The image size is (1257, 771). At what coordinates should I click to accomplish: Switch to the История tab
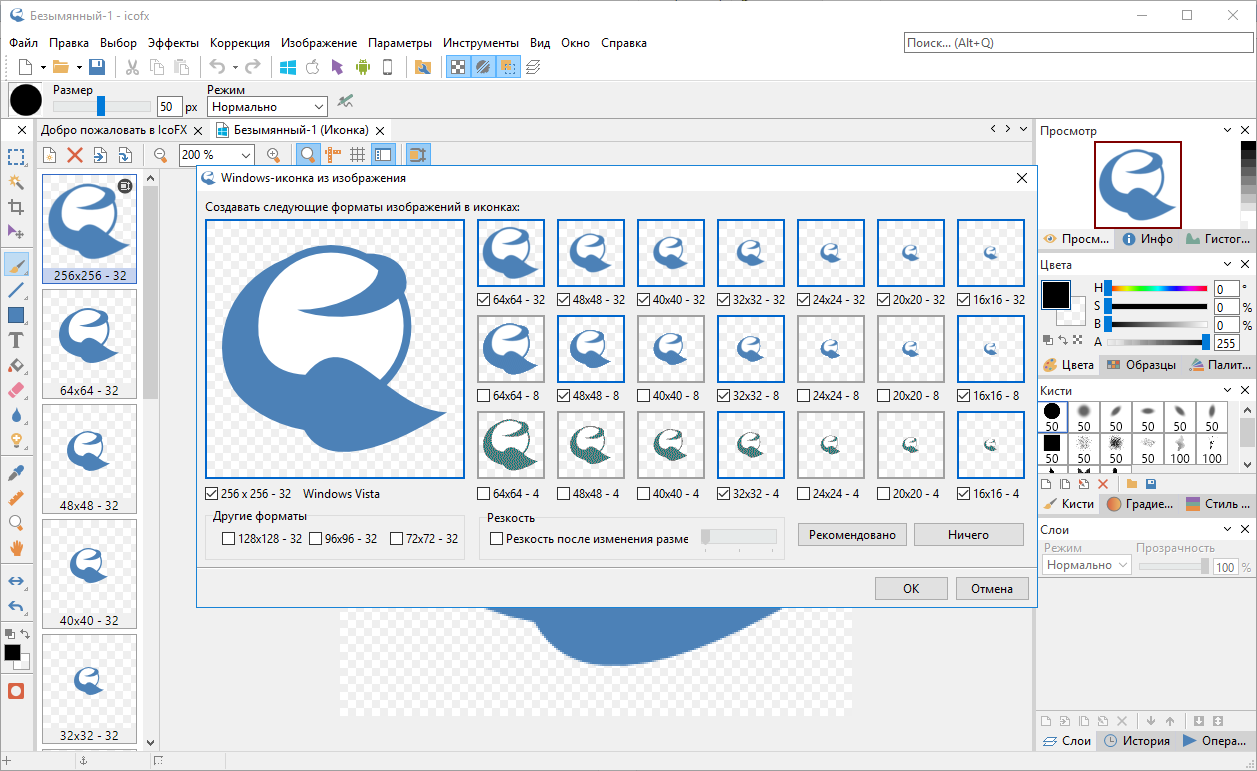pos(1136,741)
